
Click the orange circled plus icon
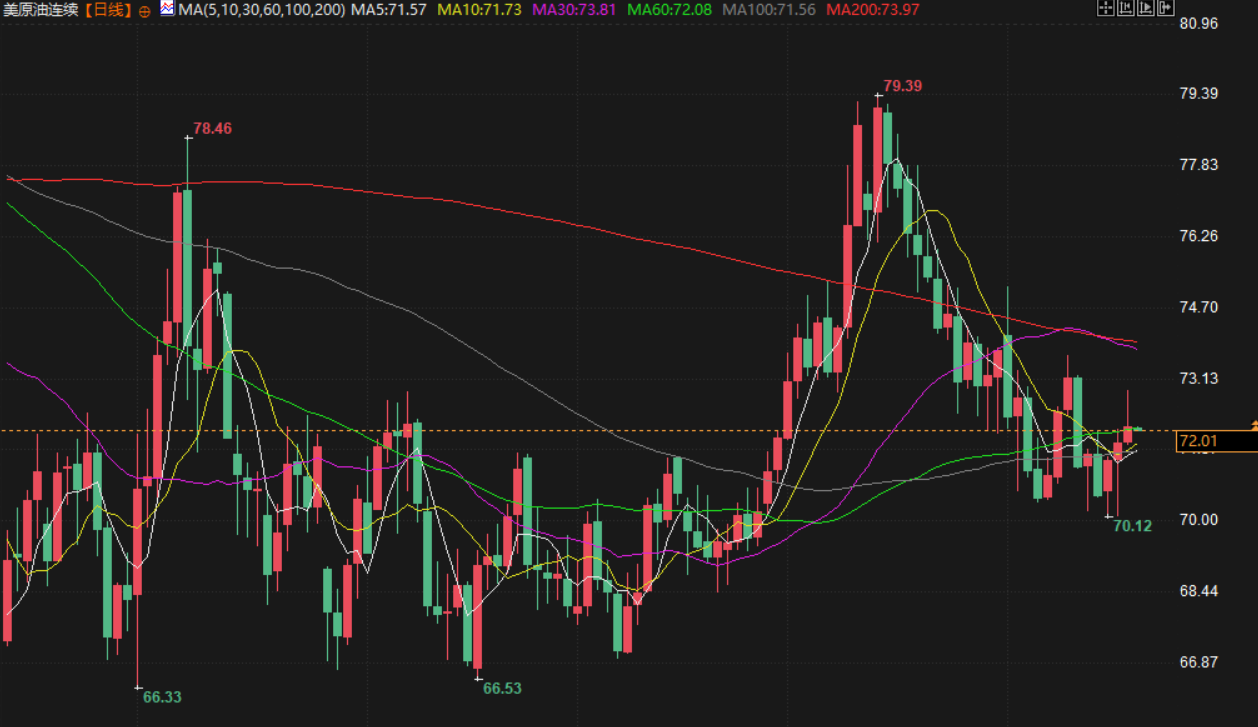145,11
